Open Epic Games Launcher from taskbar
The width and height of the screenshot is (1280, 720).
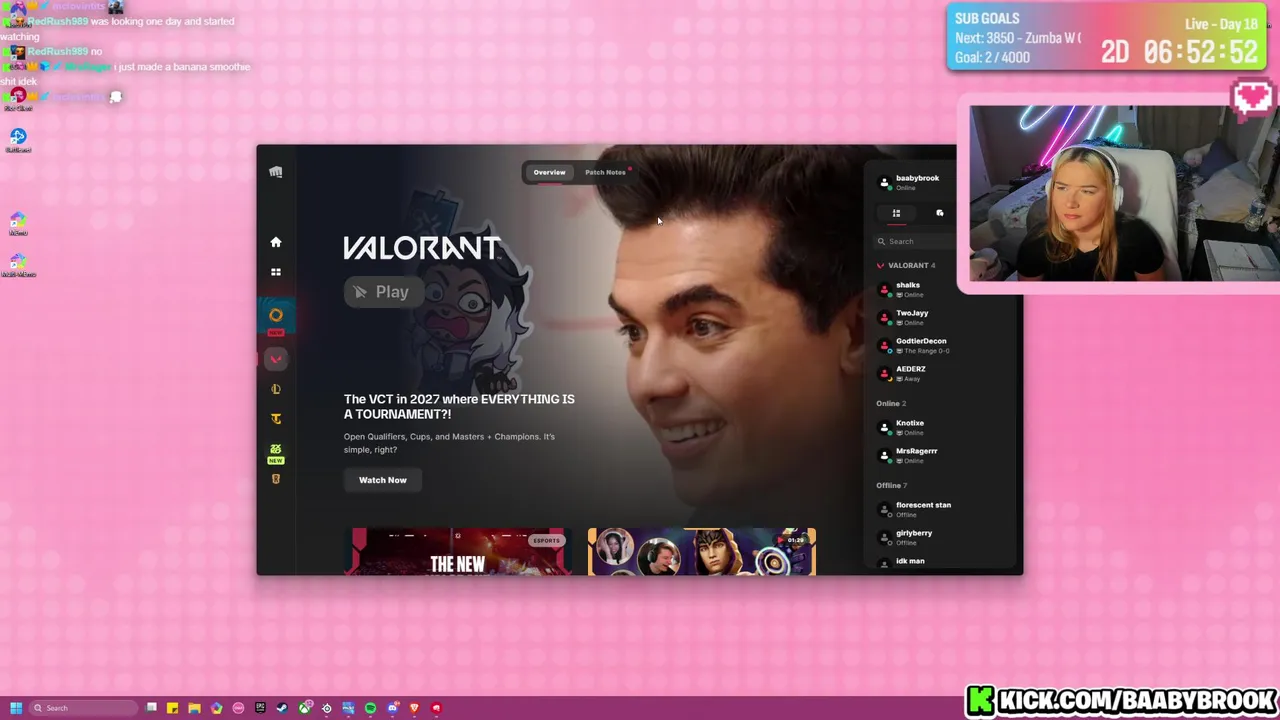point(260,708)
